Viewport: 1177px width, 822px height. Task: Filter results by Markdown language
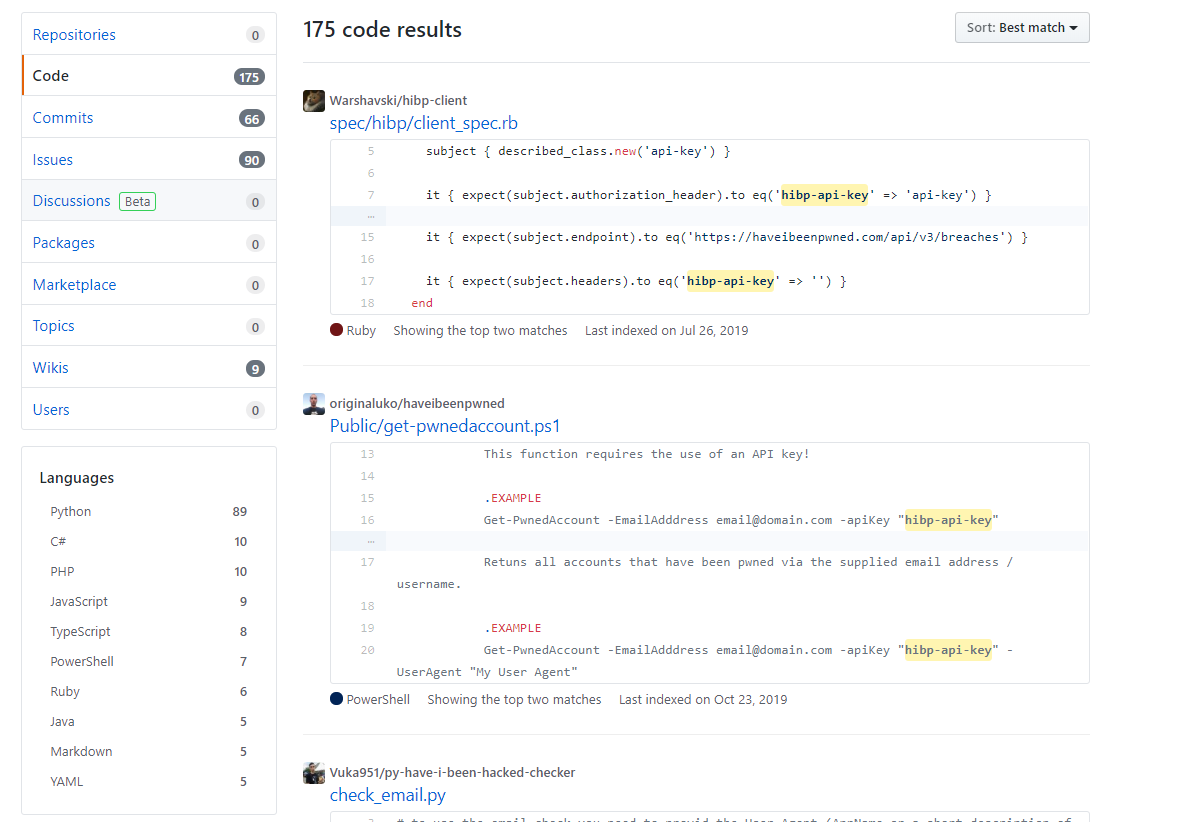pyautogui.click(x=149, y=752)
